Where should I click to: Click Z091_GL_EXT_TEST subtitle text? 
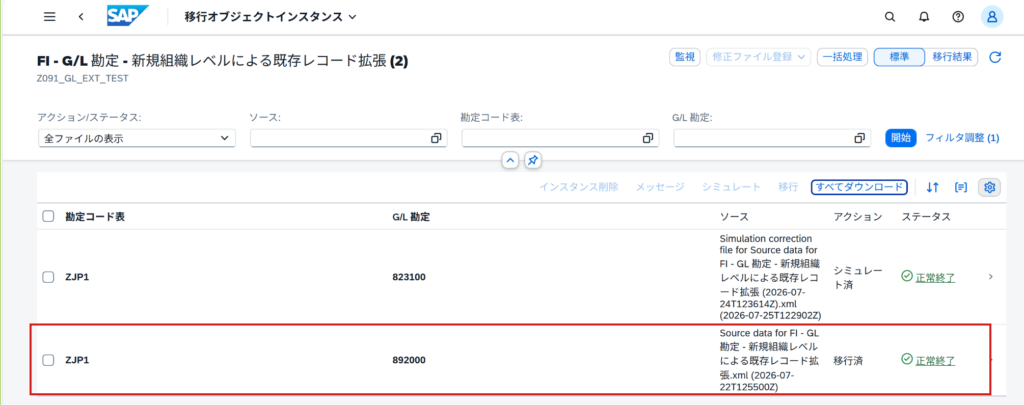tap(83, 78)
